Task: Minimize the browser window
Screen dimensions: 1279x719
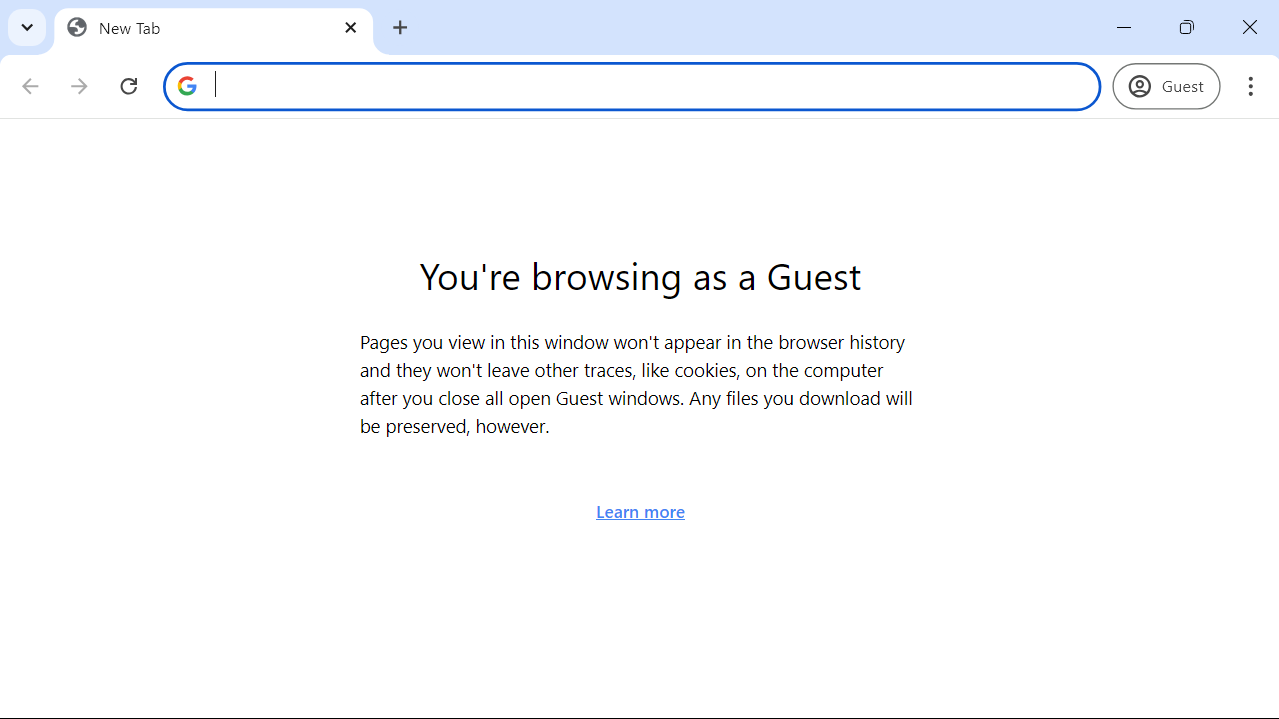Action: (x=1123, y=27)
